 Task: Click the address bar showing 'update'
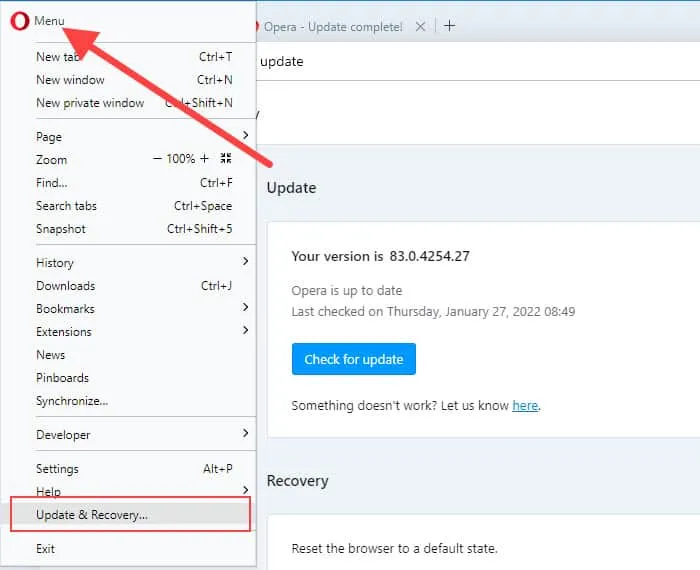(x=478, y=62)
